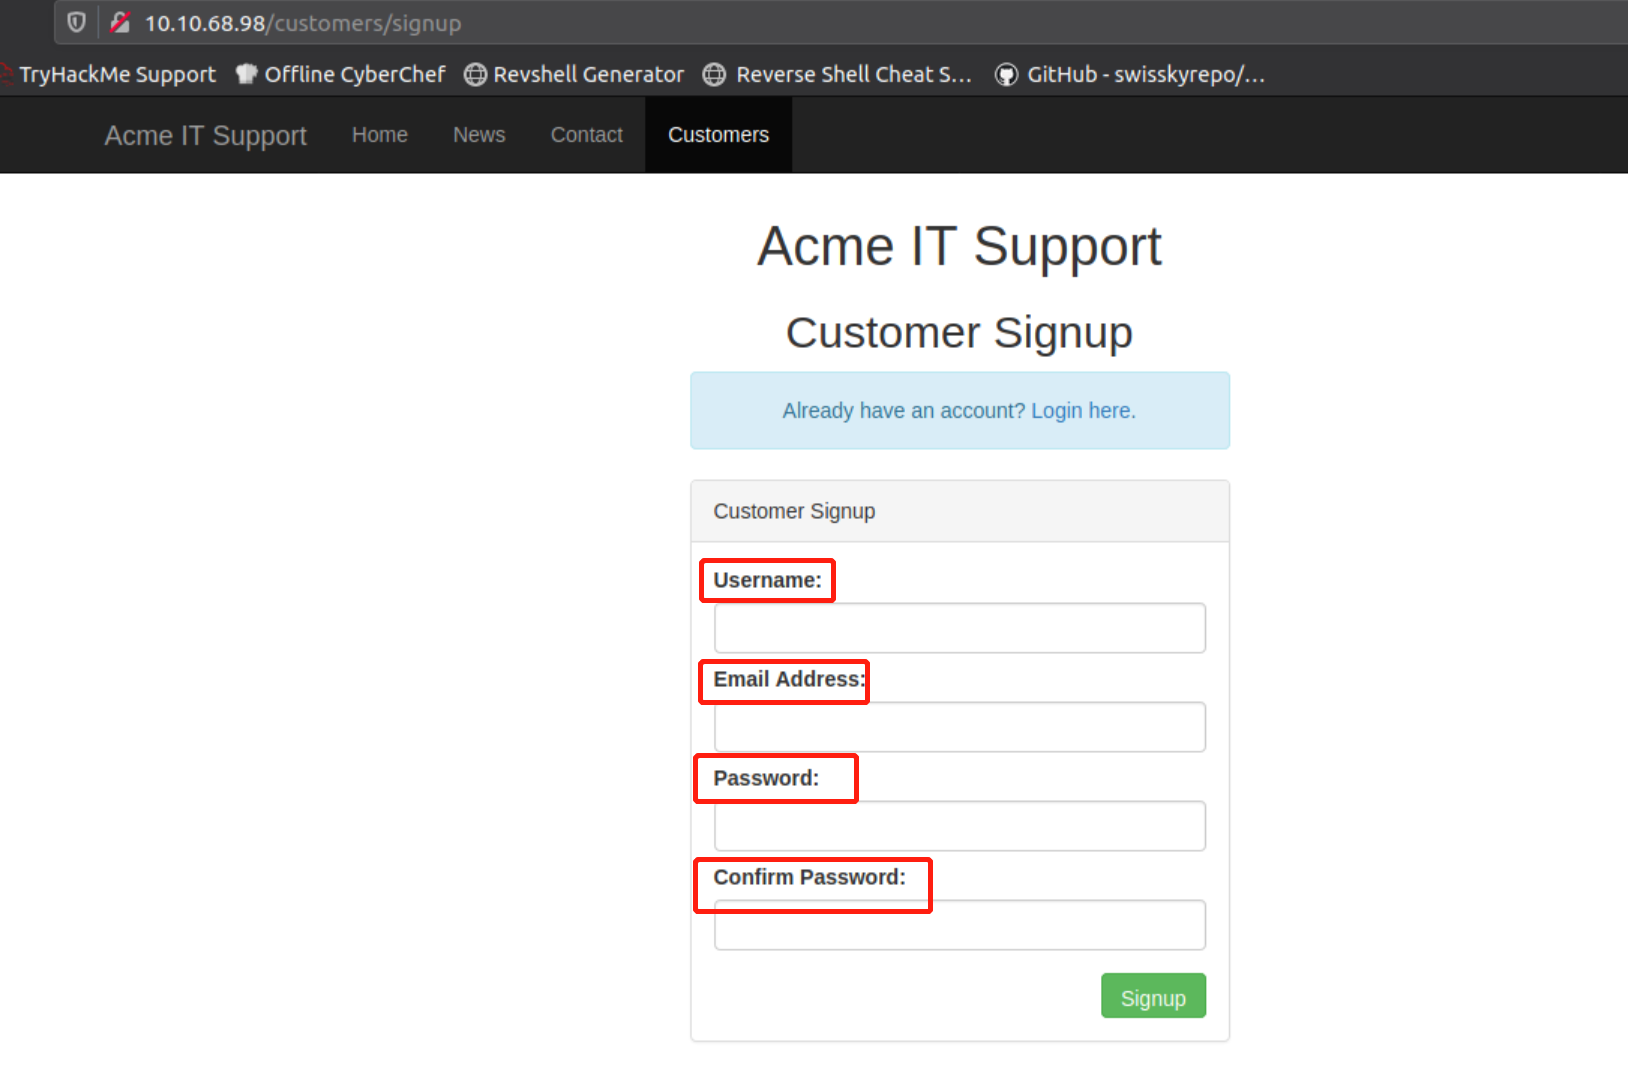Screen dimensions: 1628x1070
Task: Click the Confirm Password input field
Action: [959, 926]
